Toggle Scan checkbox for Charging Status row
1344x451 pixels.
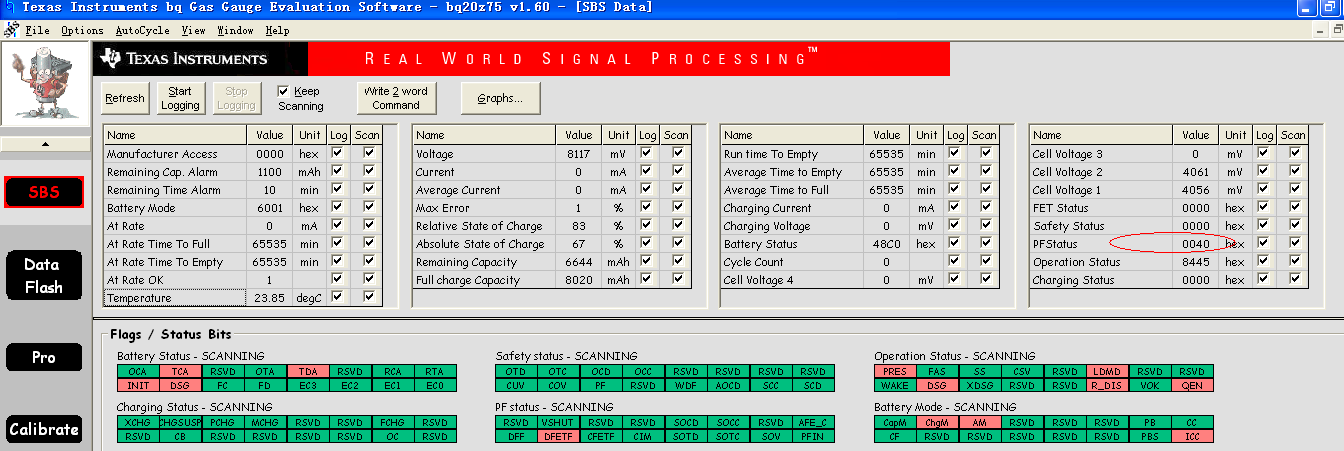pyautogui.click(x=1295, y=280)
